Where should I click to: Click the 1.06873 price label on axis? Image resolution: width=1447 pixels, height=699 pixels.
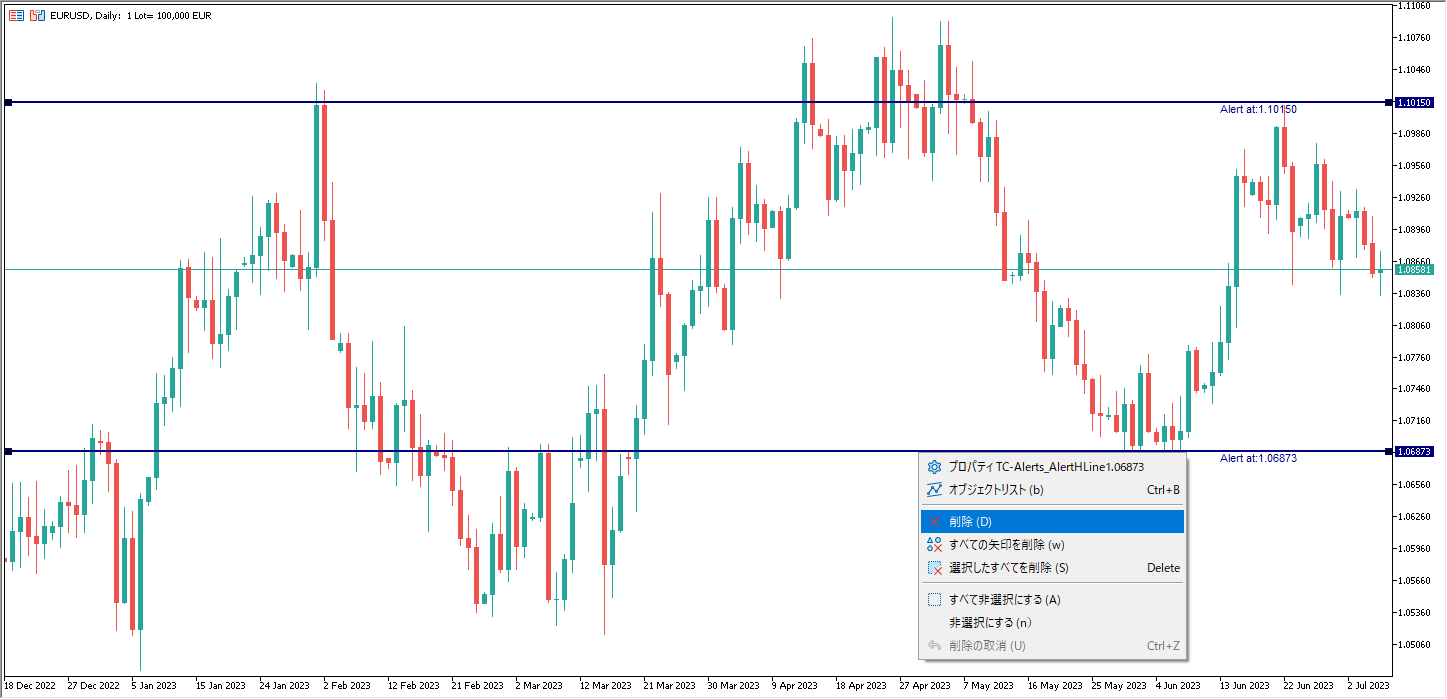tap(1415, 452)
